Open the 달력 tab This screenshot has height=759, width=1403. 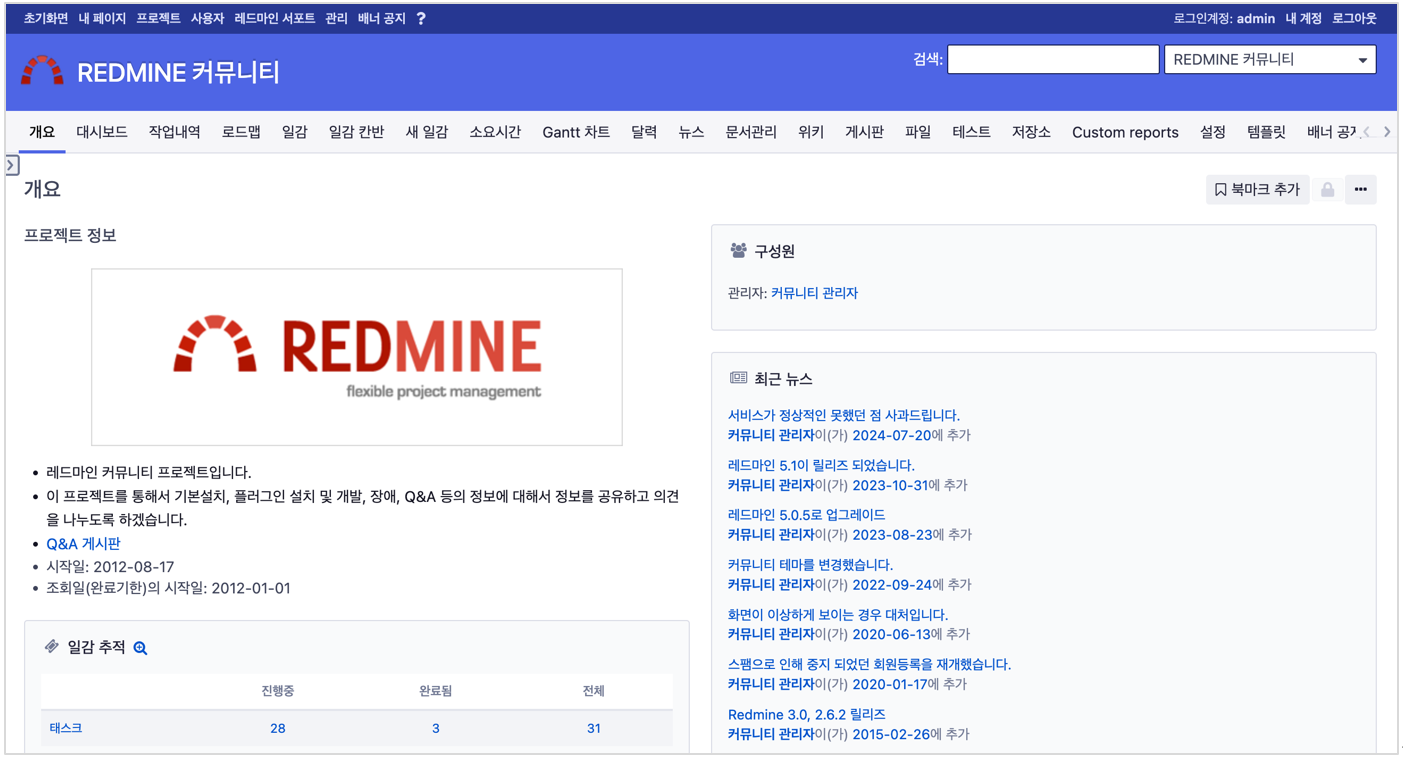[644, 132]
